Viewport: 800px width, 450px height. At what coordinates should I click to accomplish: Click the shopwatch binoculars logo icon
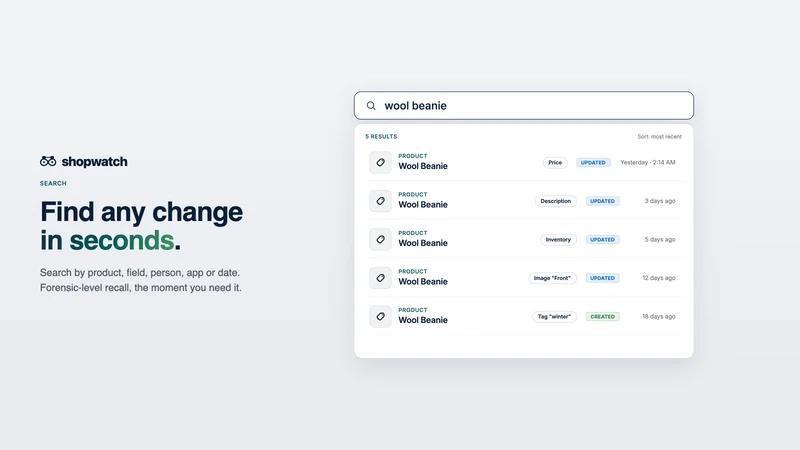coord(48,161)
